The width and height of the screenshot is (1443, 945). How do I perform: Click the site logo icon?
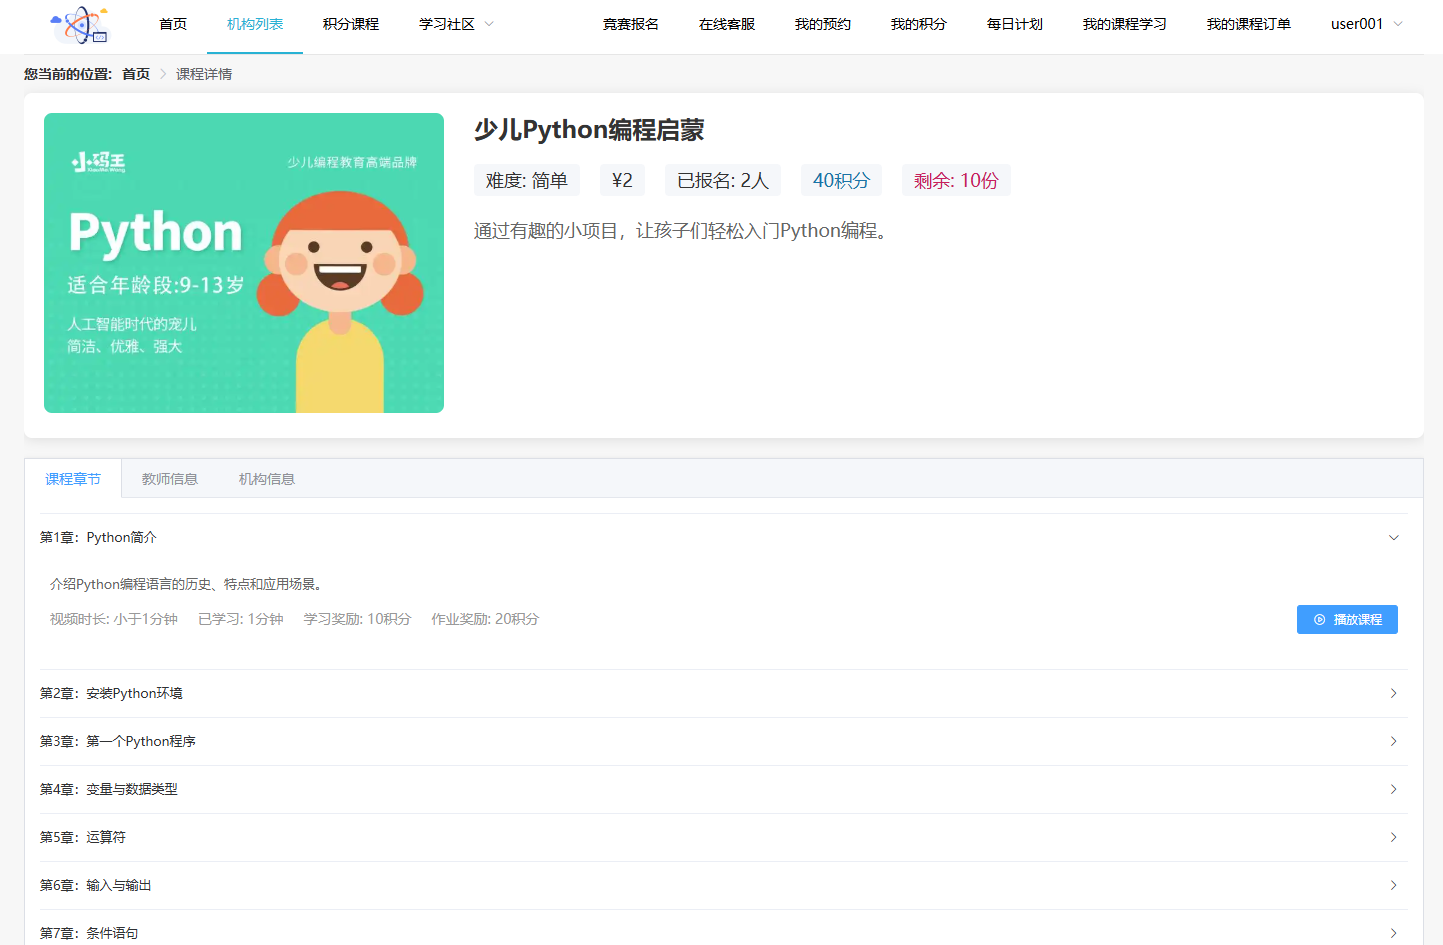[x=79, y=25]
